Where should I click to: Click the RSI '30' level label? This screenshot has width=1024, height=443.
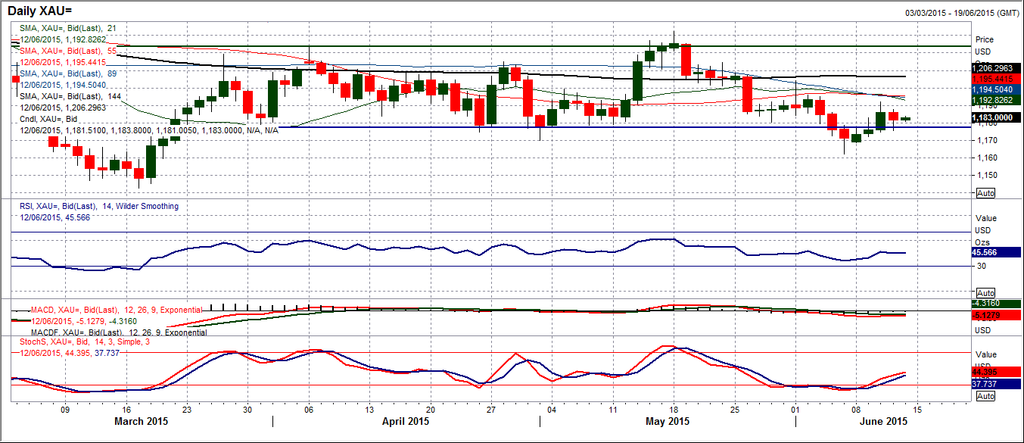click(x=980, y=267)
